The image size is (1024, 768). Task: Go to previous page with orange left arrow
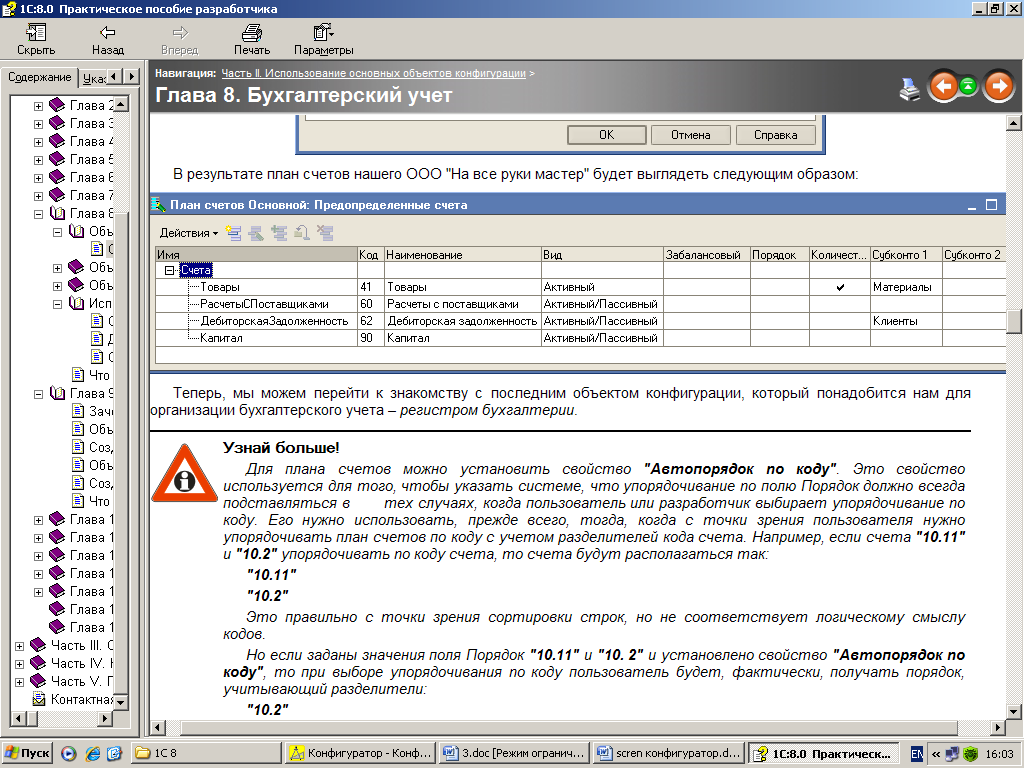pos(942,87)
